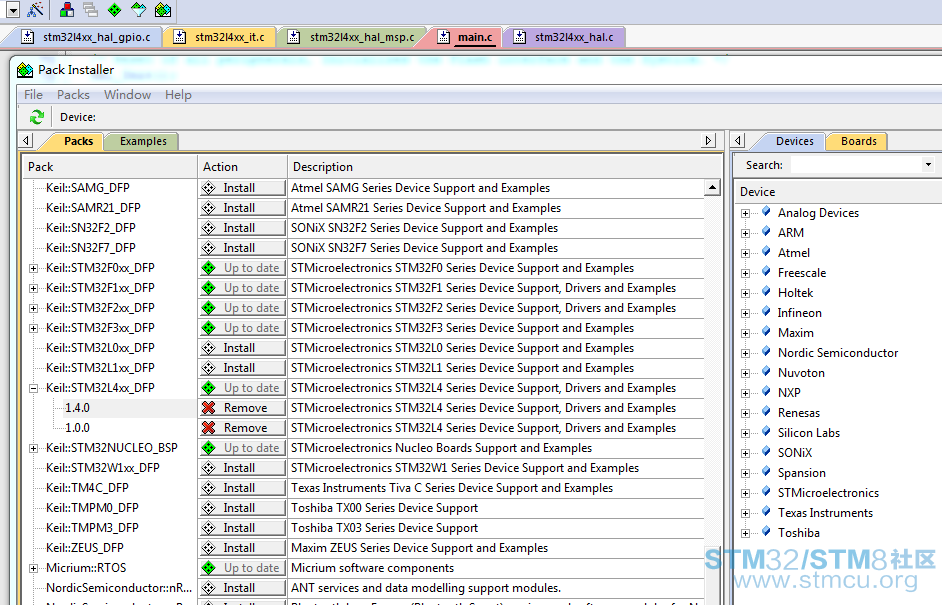942x605 pixels.
Task: Click left arrow beside the Packs tab
Action: (x=26, y=141)
